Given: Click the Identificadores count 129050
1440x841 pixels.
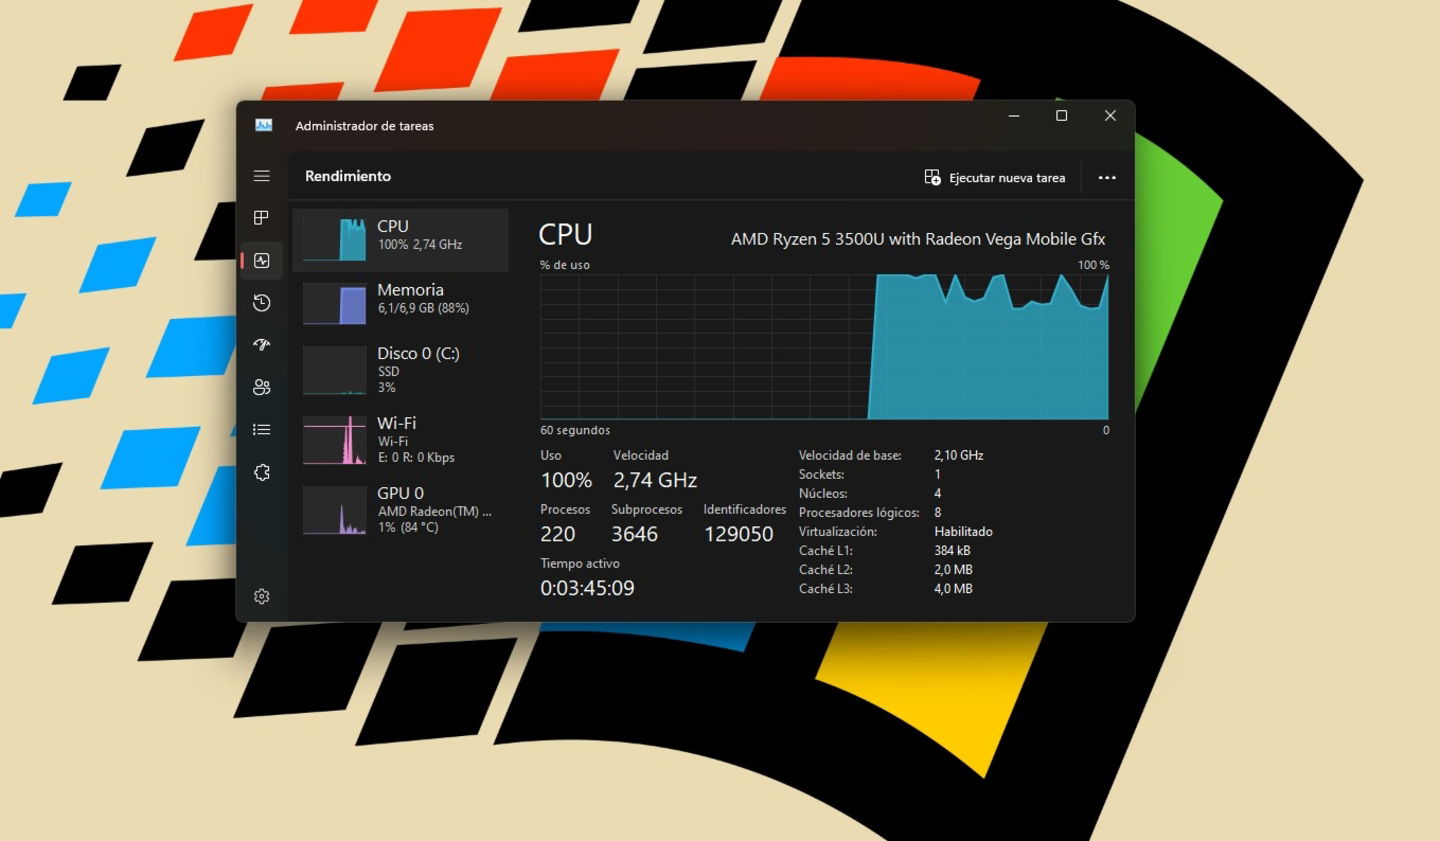Looking at the screenshot, I should click(739, 534).
